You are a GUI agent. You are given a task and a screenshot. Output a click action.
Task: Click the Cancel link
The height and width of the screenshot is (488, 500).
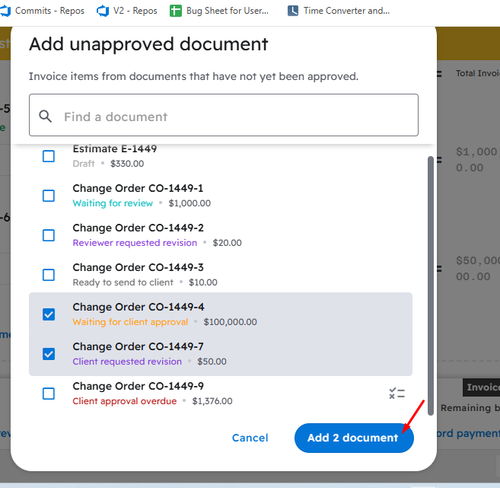[250, 438]
